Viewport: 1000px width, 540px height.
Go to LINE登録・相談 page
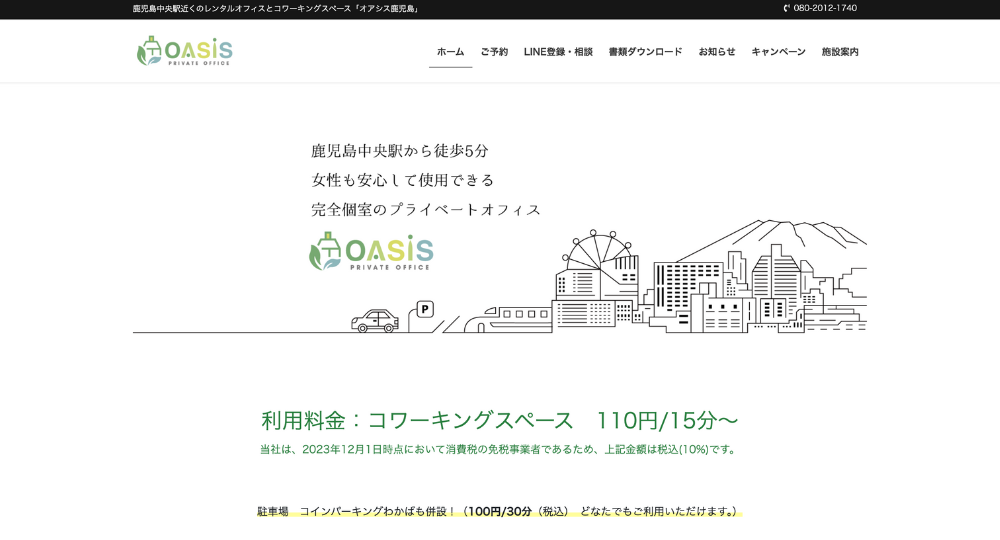coord(558,52)
